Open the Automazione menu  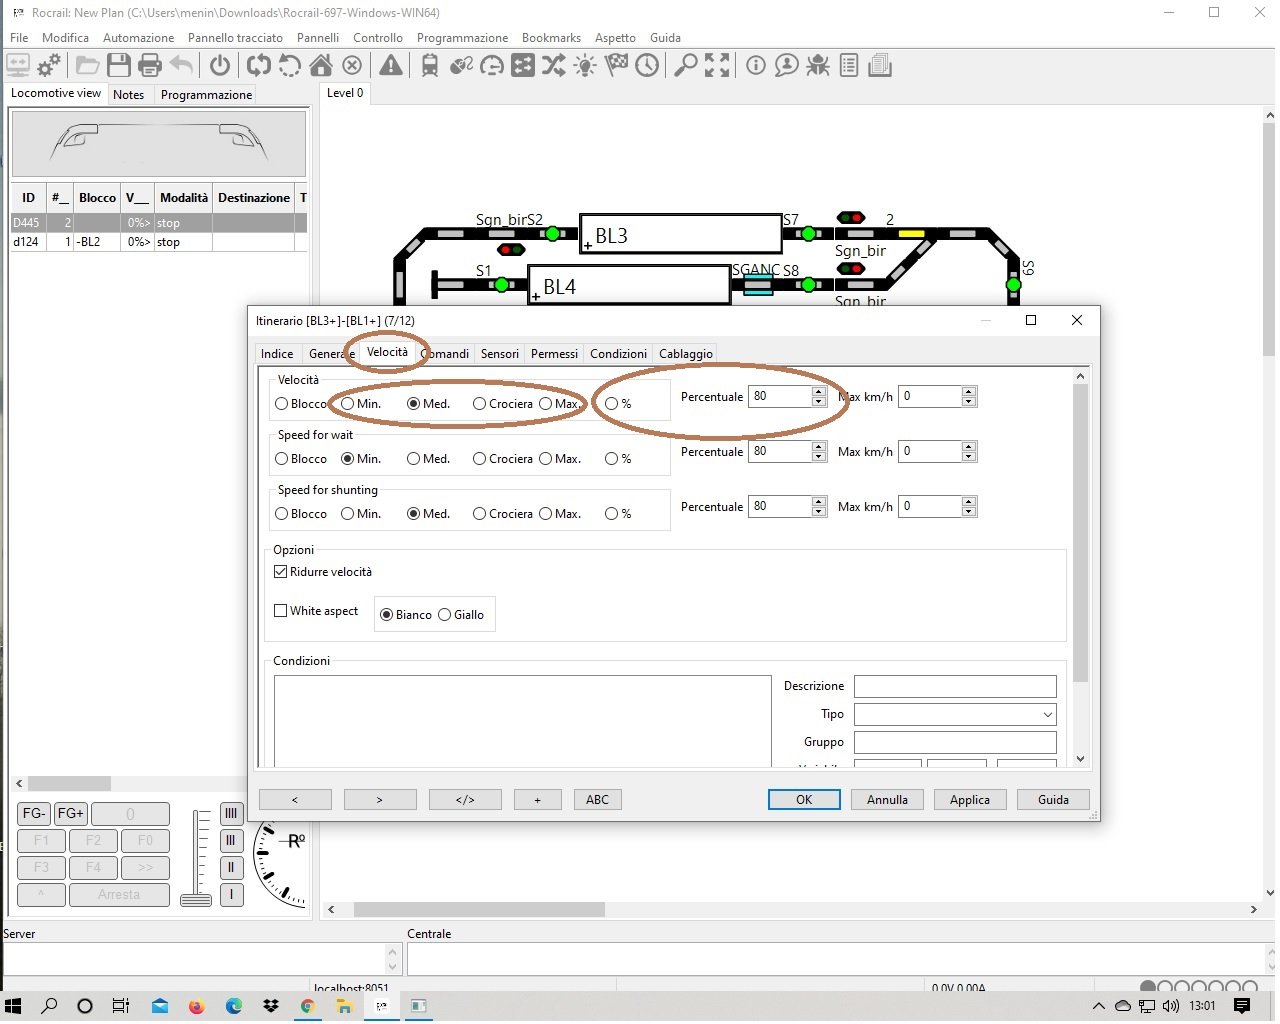click(x=138, y=38)
